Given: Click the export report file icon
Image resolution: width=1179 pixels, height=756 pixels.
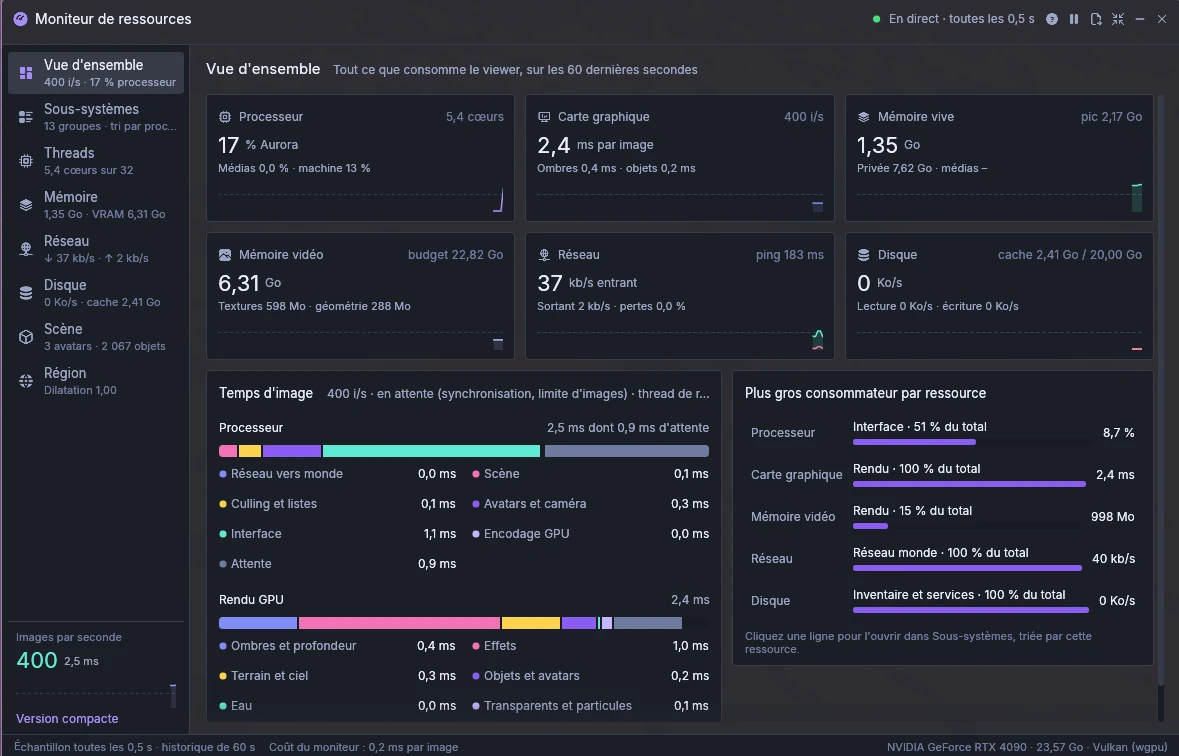Looking at the screenshot, I should (1096, 19).
